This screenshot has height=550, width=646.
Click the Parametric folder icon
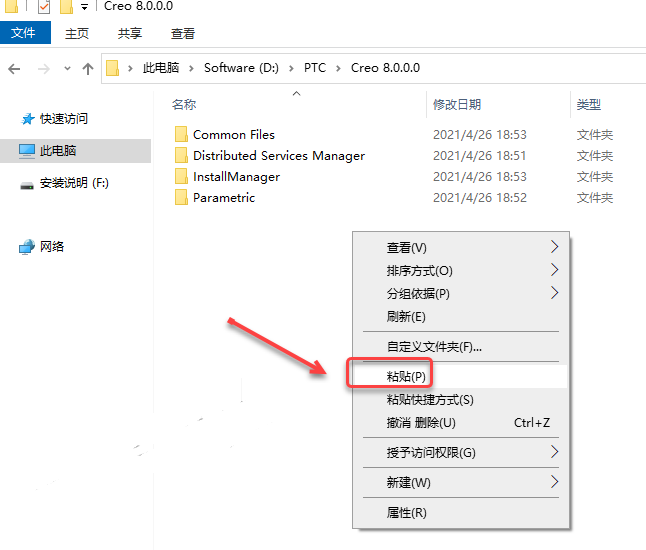pos(181,197)
